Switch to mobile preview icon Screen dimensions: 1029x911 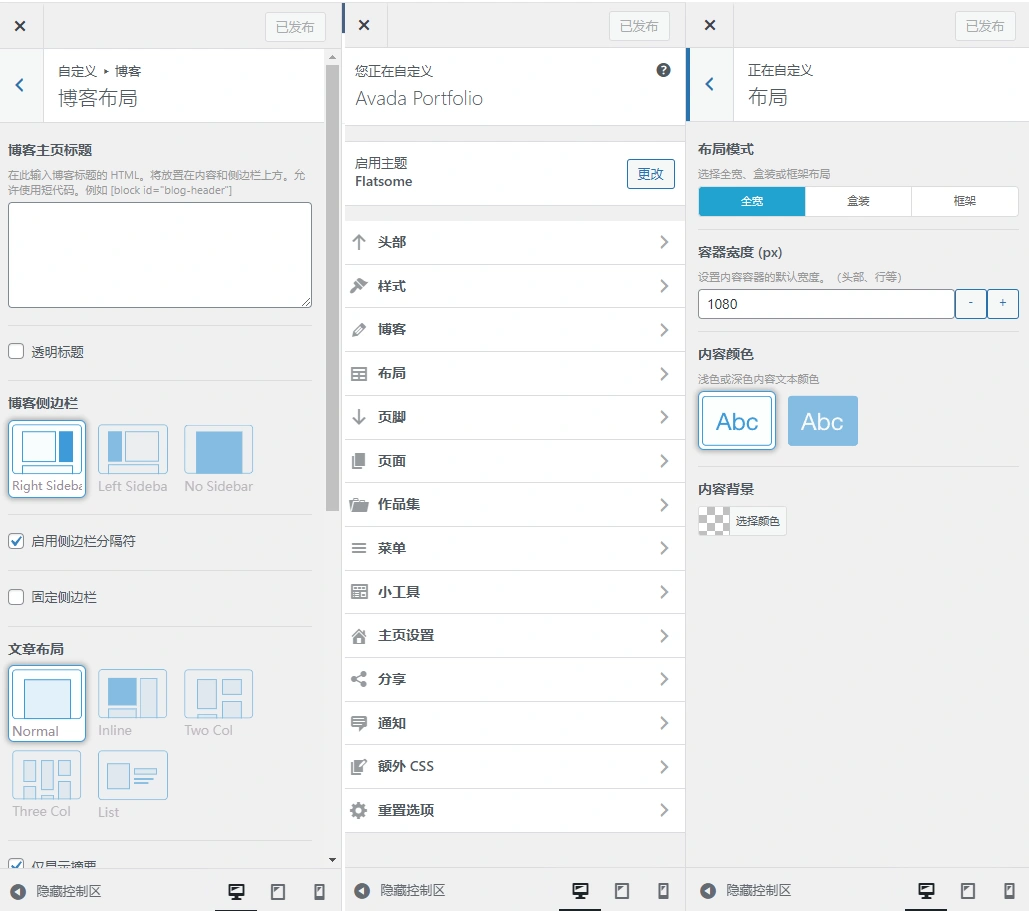(x=1009, y=890)
